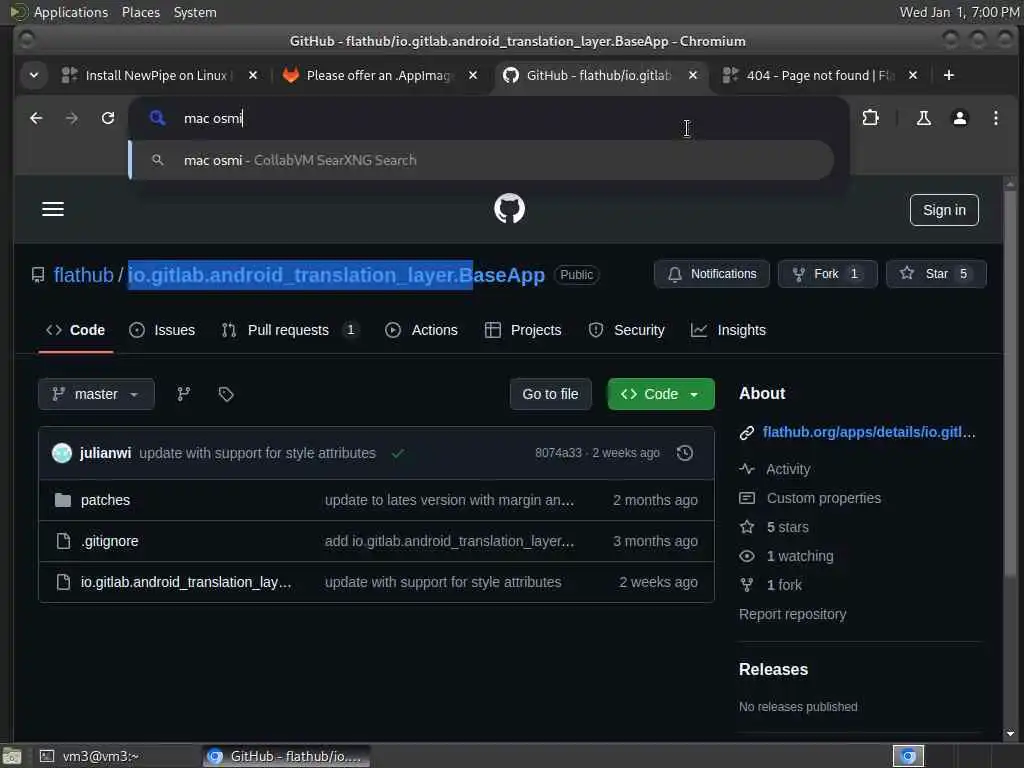Open the Extensions puzzle icon
The height and width of the screenshot is (768, 1024).
(871, 118)
